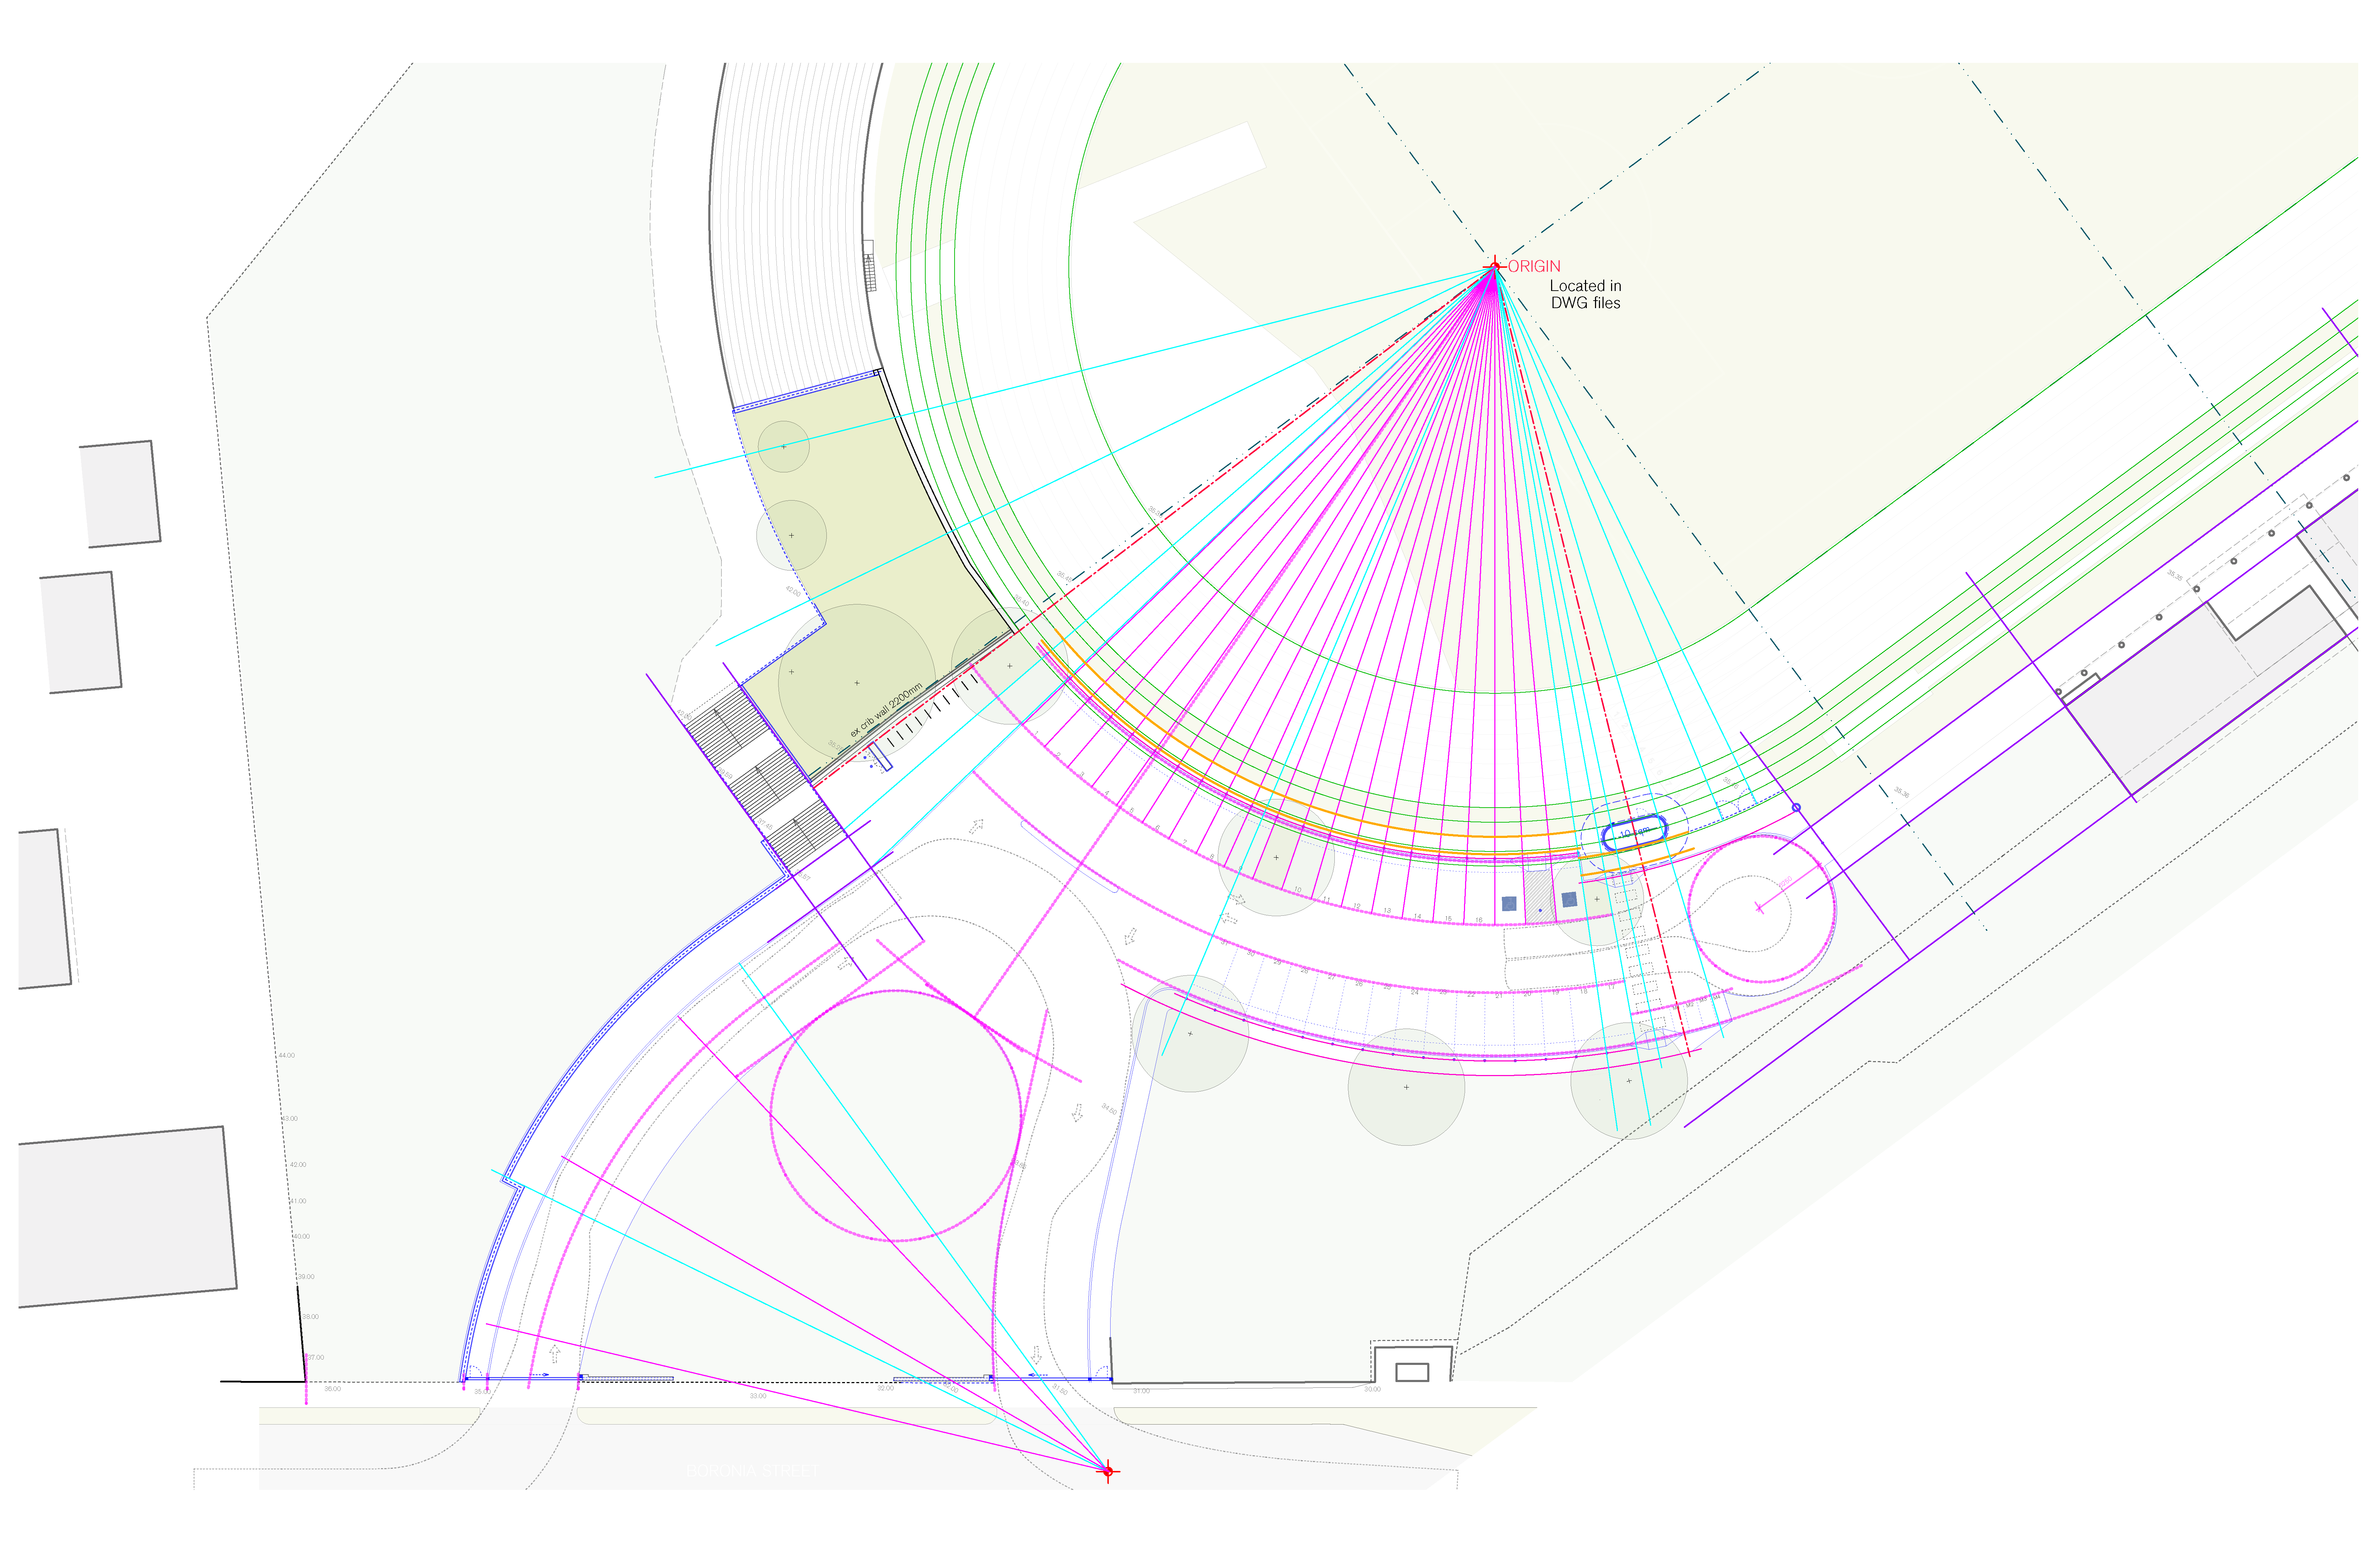Select parking bay number '16'
The image size is (2380, 1562).
pos(1479,920)
